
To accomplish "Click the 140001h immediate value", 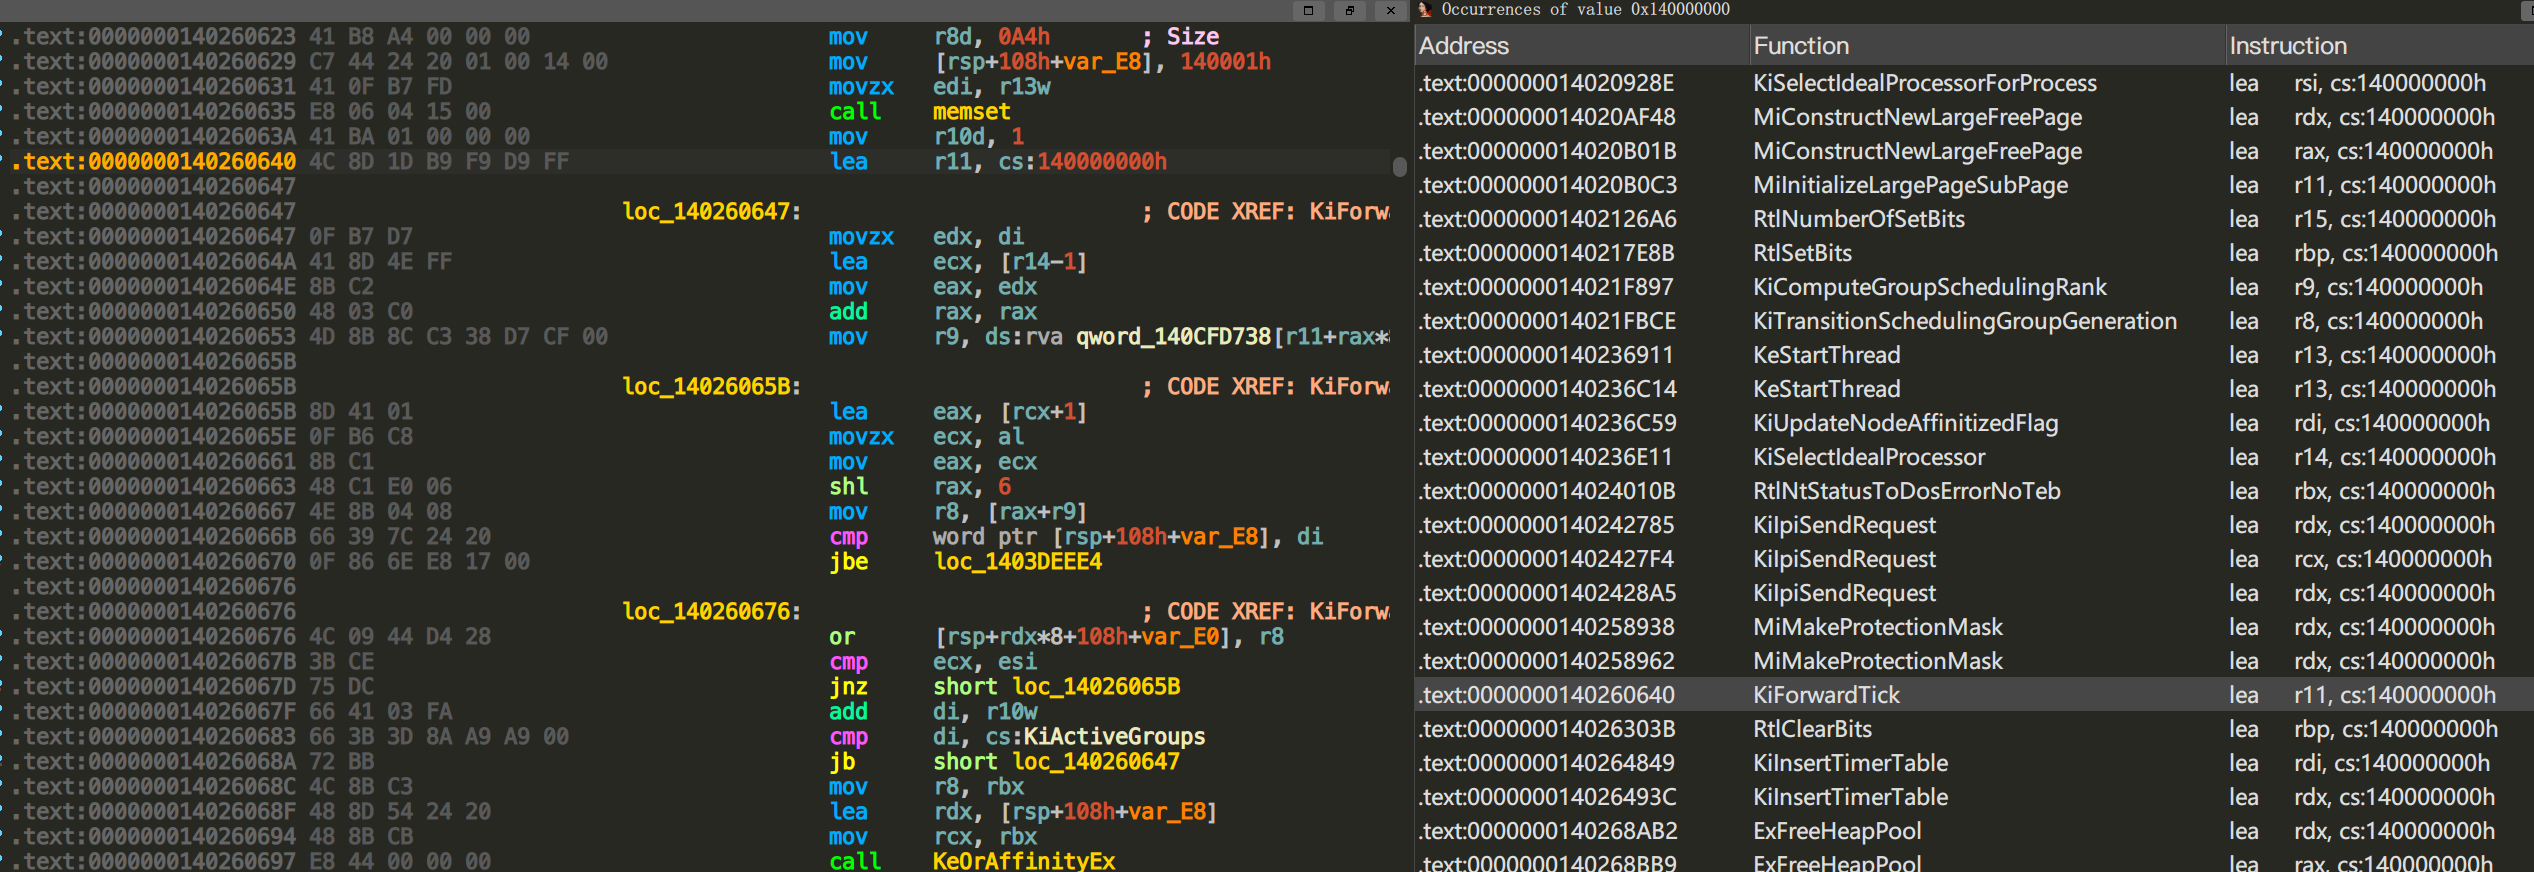I will click(1226, 62).
